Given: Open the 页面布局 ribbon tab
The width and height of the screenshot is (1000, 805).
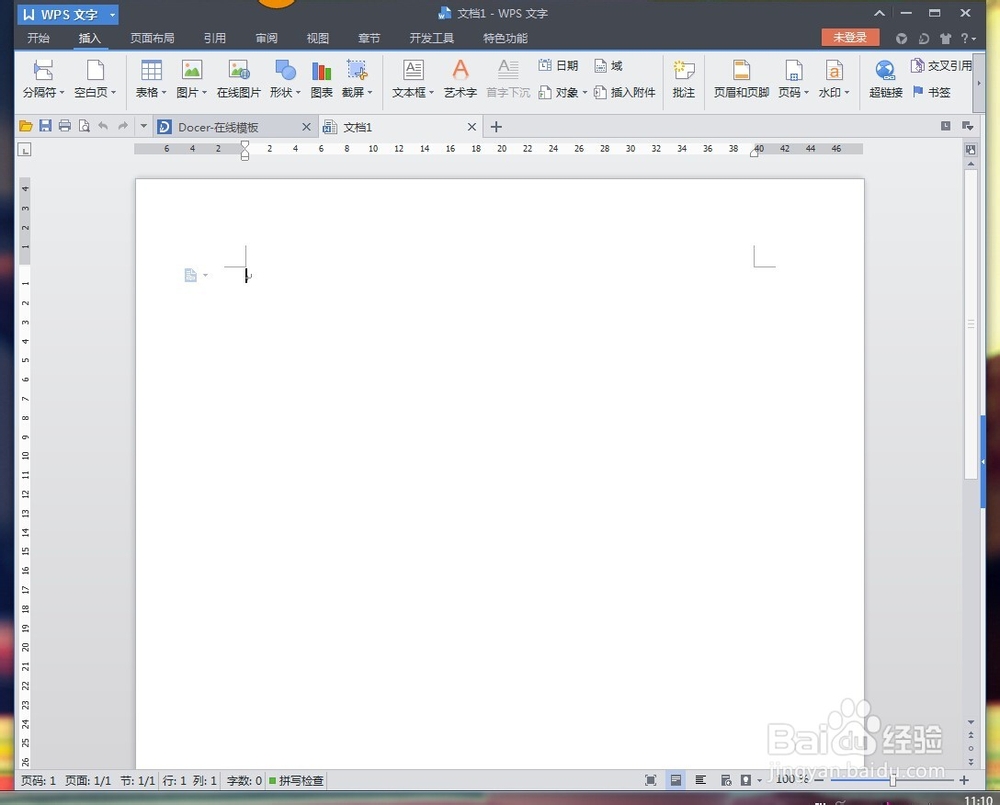Looking at the screenshot, I should 152,38.
